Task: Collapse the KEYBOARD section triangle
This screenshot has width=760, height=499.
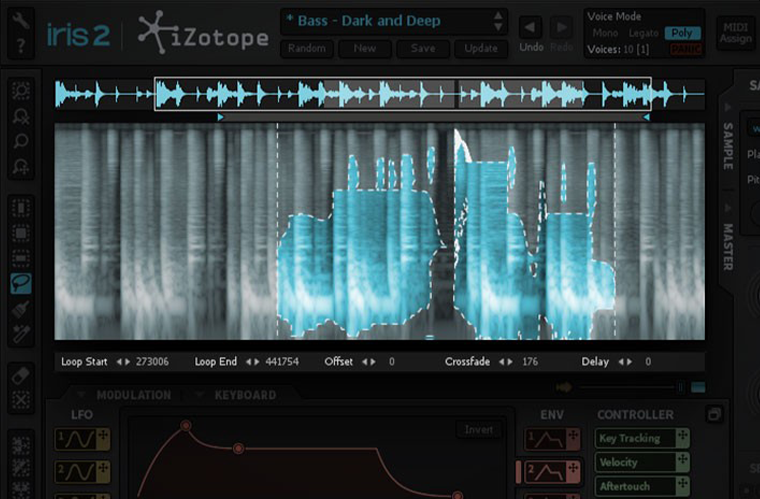Action: 199,395
